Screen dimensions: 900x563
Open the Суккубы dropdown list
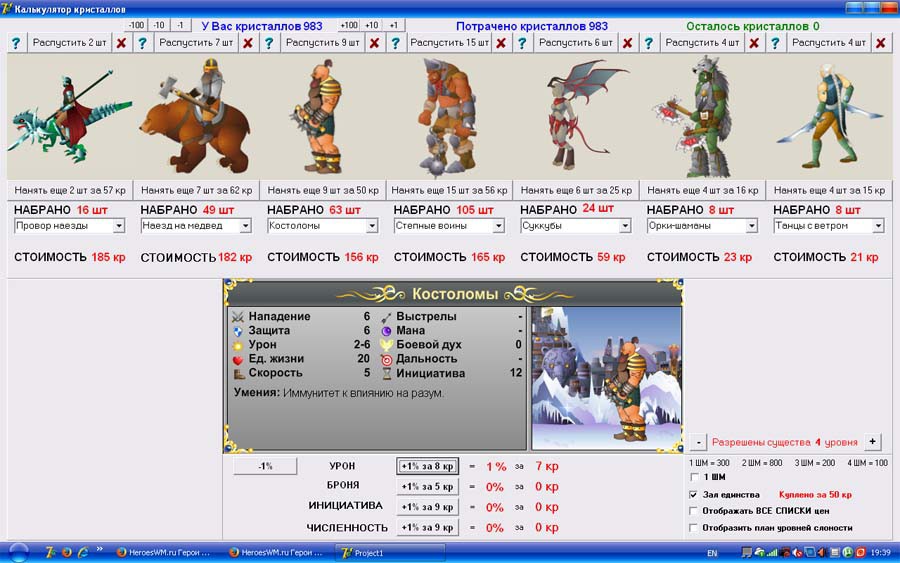[625, 226]
